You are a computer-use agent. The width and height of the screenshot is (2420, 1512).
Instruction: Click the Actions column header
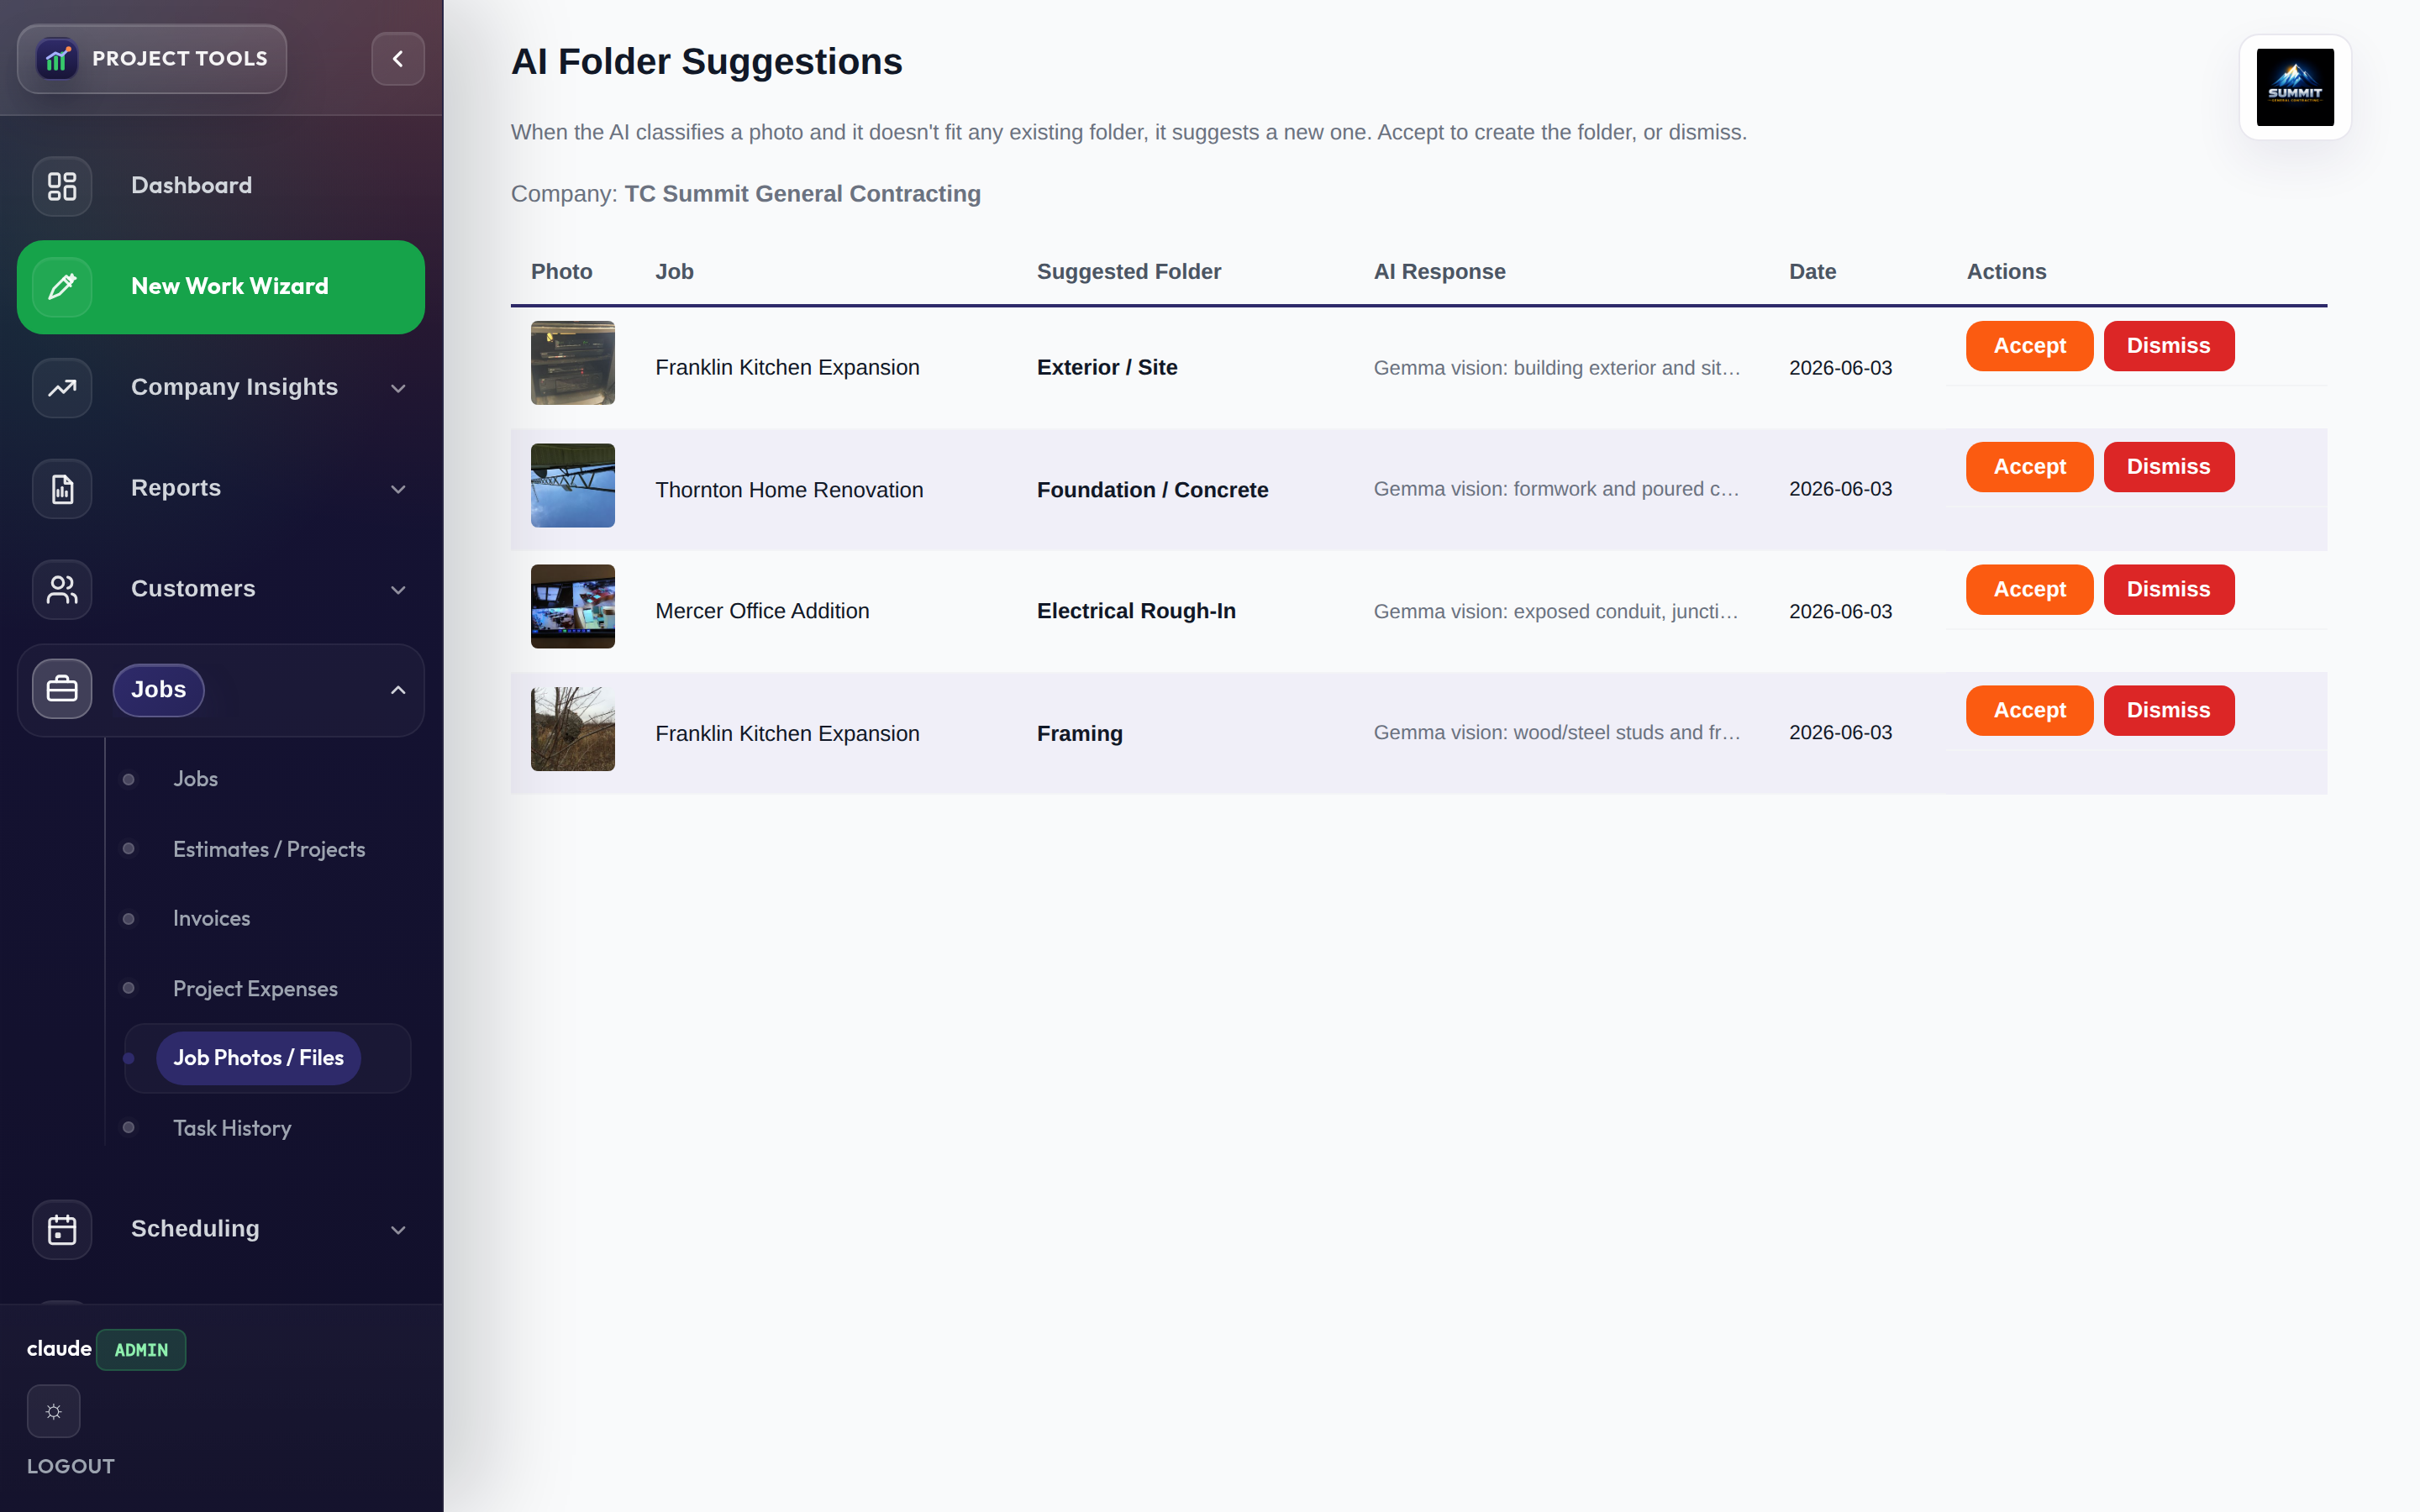click(x=2006, y=272)
